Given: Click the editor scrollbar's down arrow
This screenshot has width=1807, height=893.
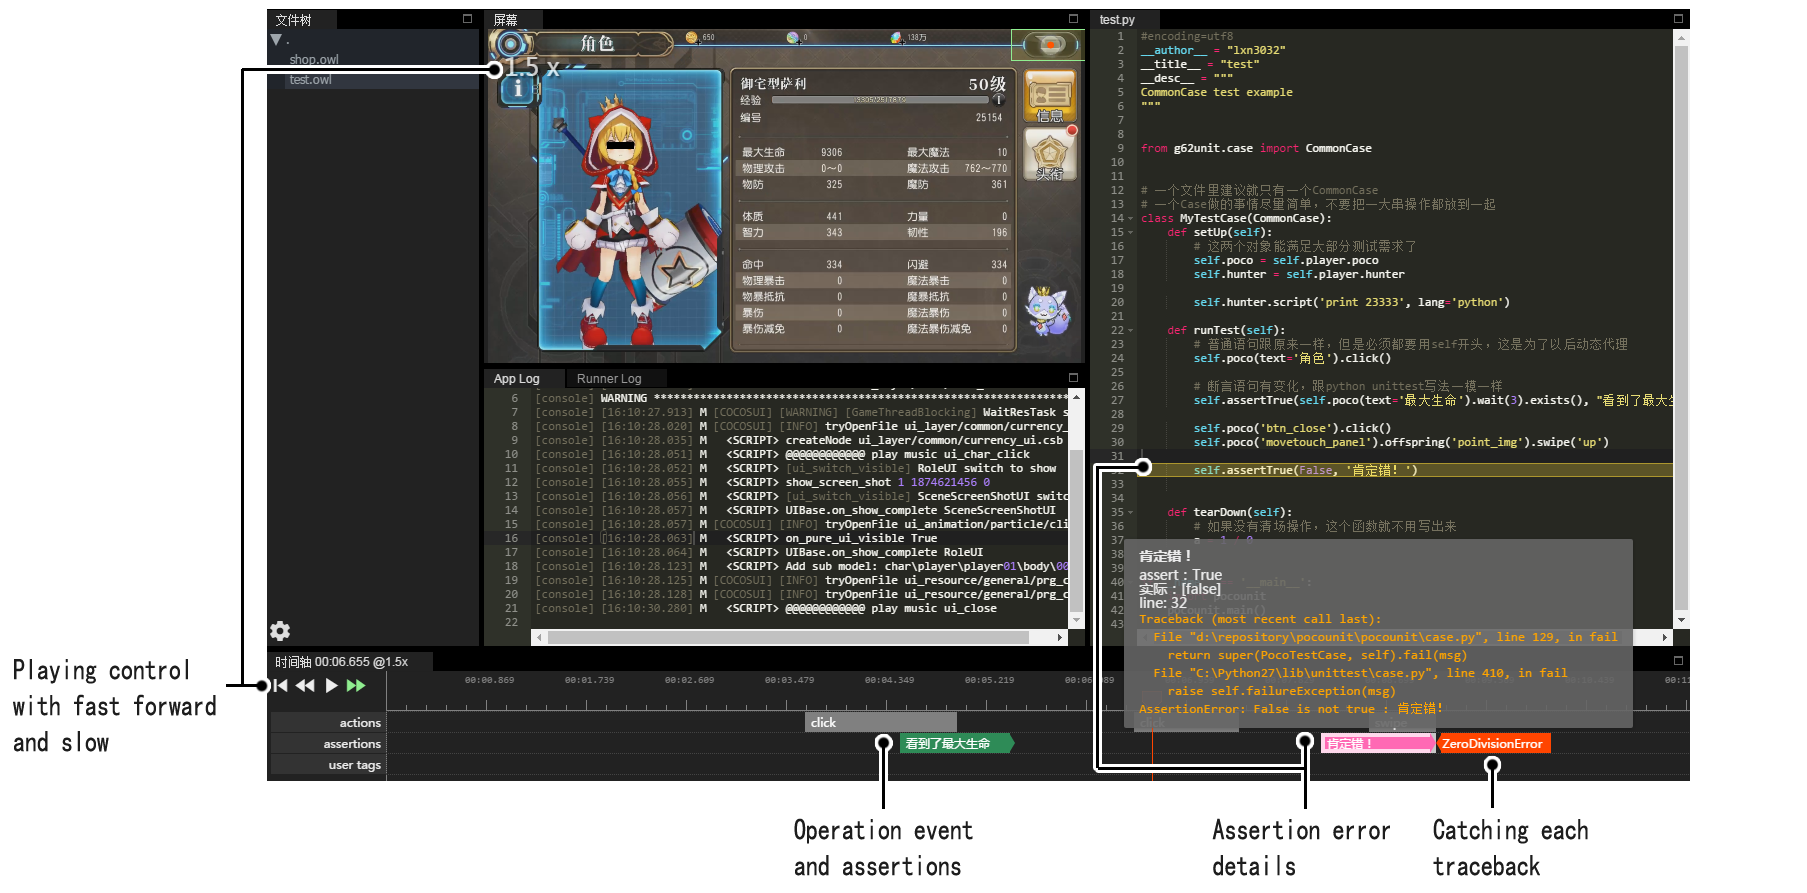Looking at the screenshot, I should click(x=1680, y=620).
